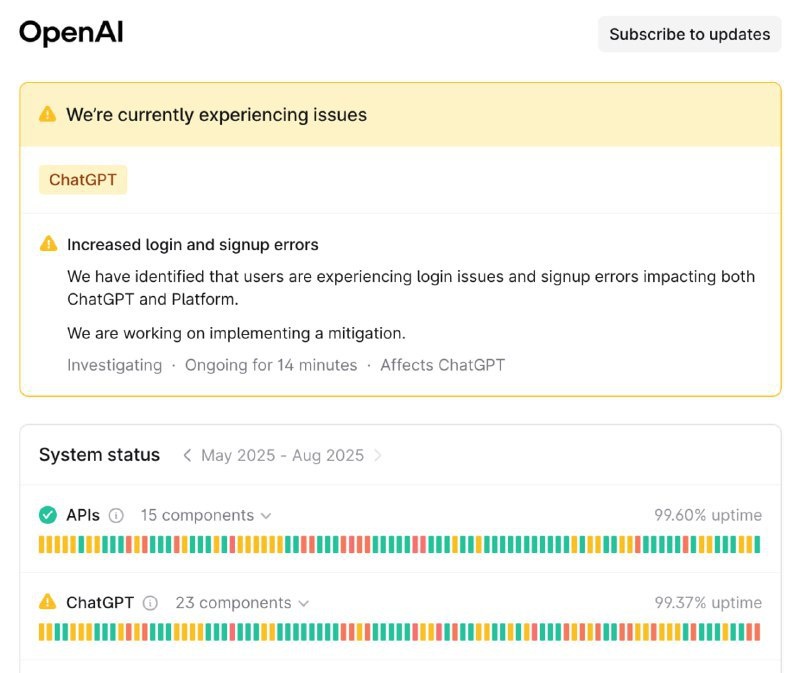Click the warning icon beside Increased login errors

point(48,244)
